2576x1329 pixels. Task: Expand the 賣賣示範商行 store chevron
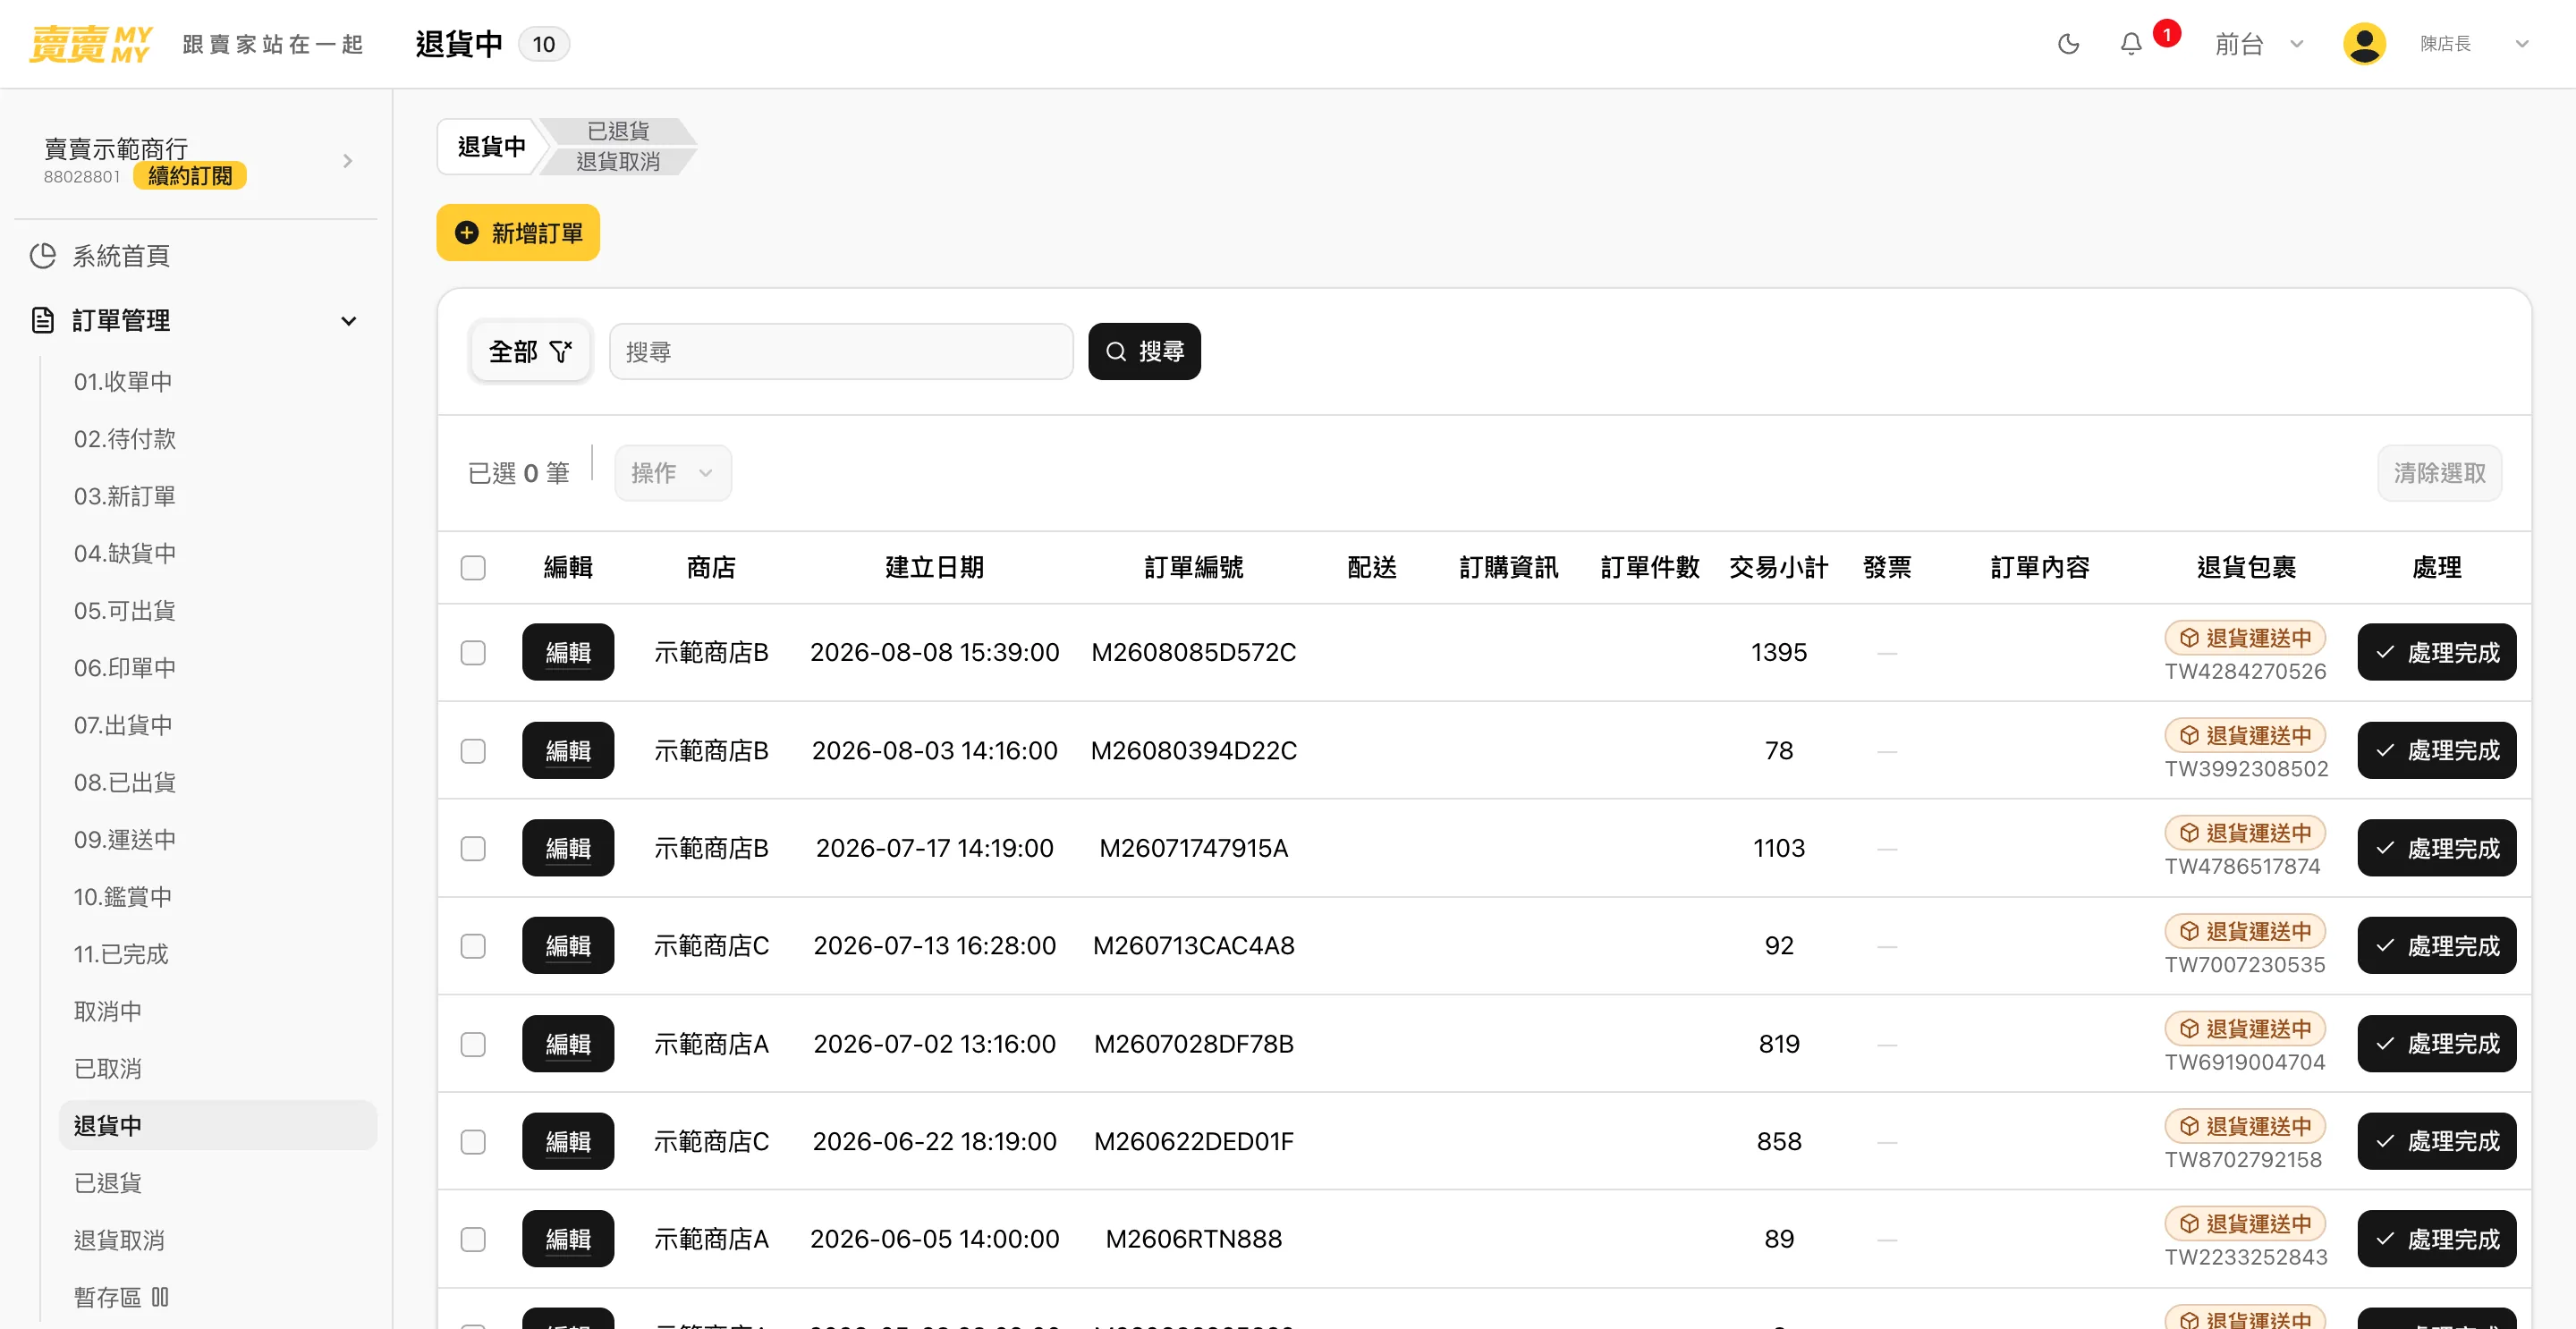347,161
